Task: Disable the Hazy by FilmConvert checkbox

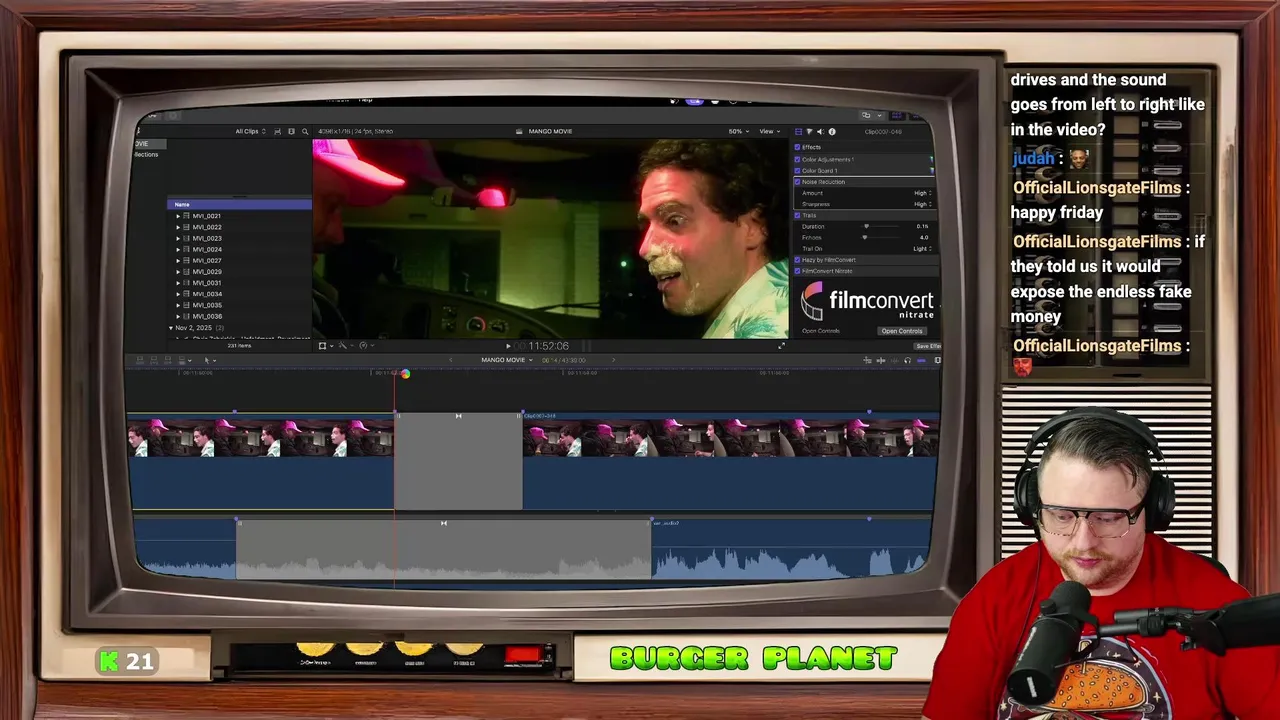Action: [798, 260]
